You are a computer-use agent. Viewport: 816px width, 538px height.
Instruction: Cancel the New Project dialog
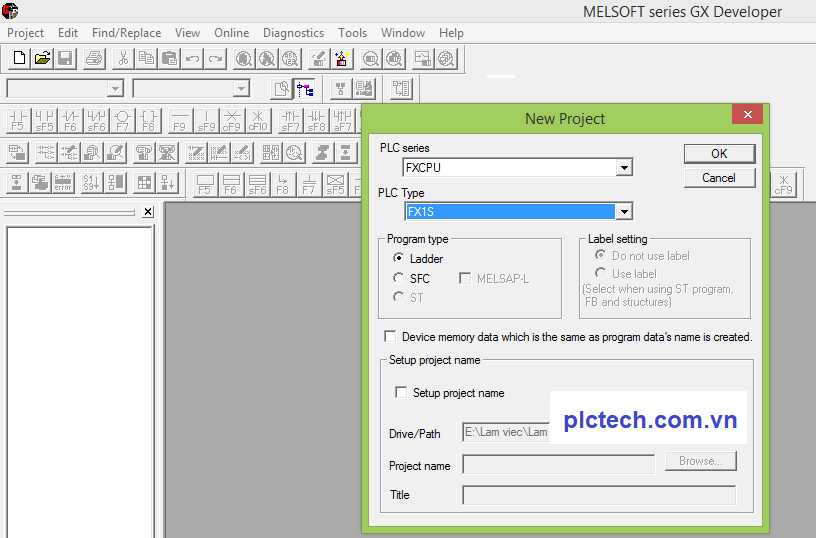[x=719, y=178]
